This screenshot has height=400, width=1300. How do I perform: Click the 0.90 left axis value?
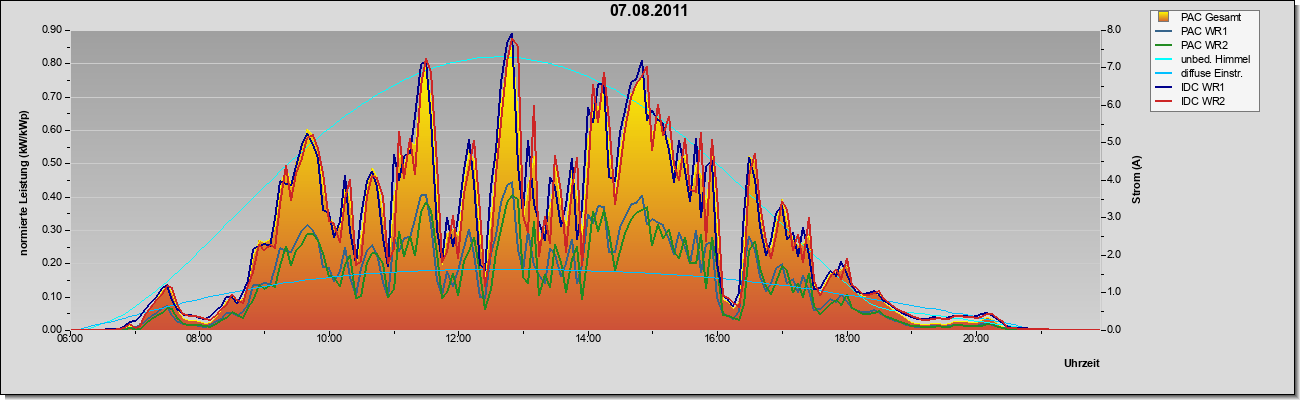click(x=52, y=30)
